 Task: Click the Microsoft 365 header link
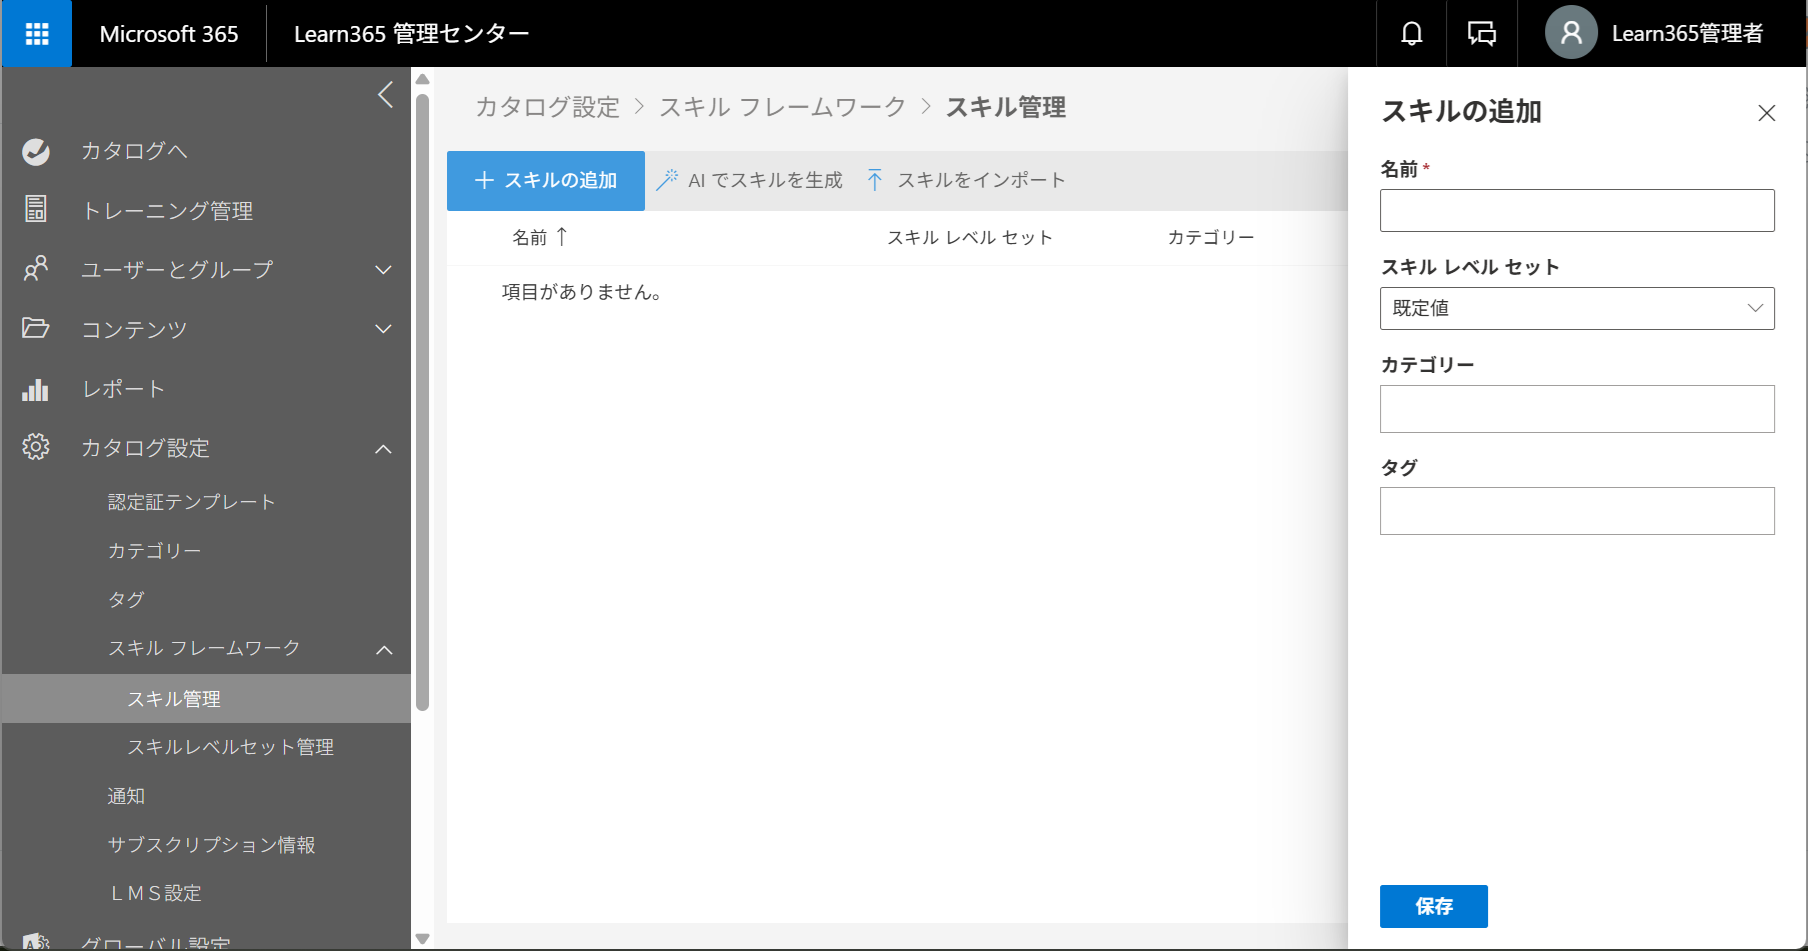[169, 34]
